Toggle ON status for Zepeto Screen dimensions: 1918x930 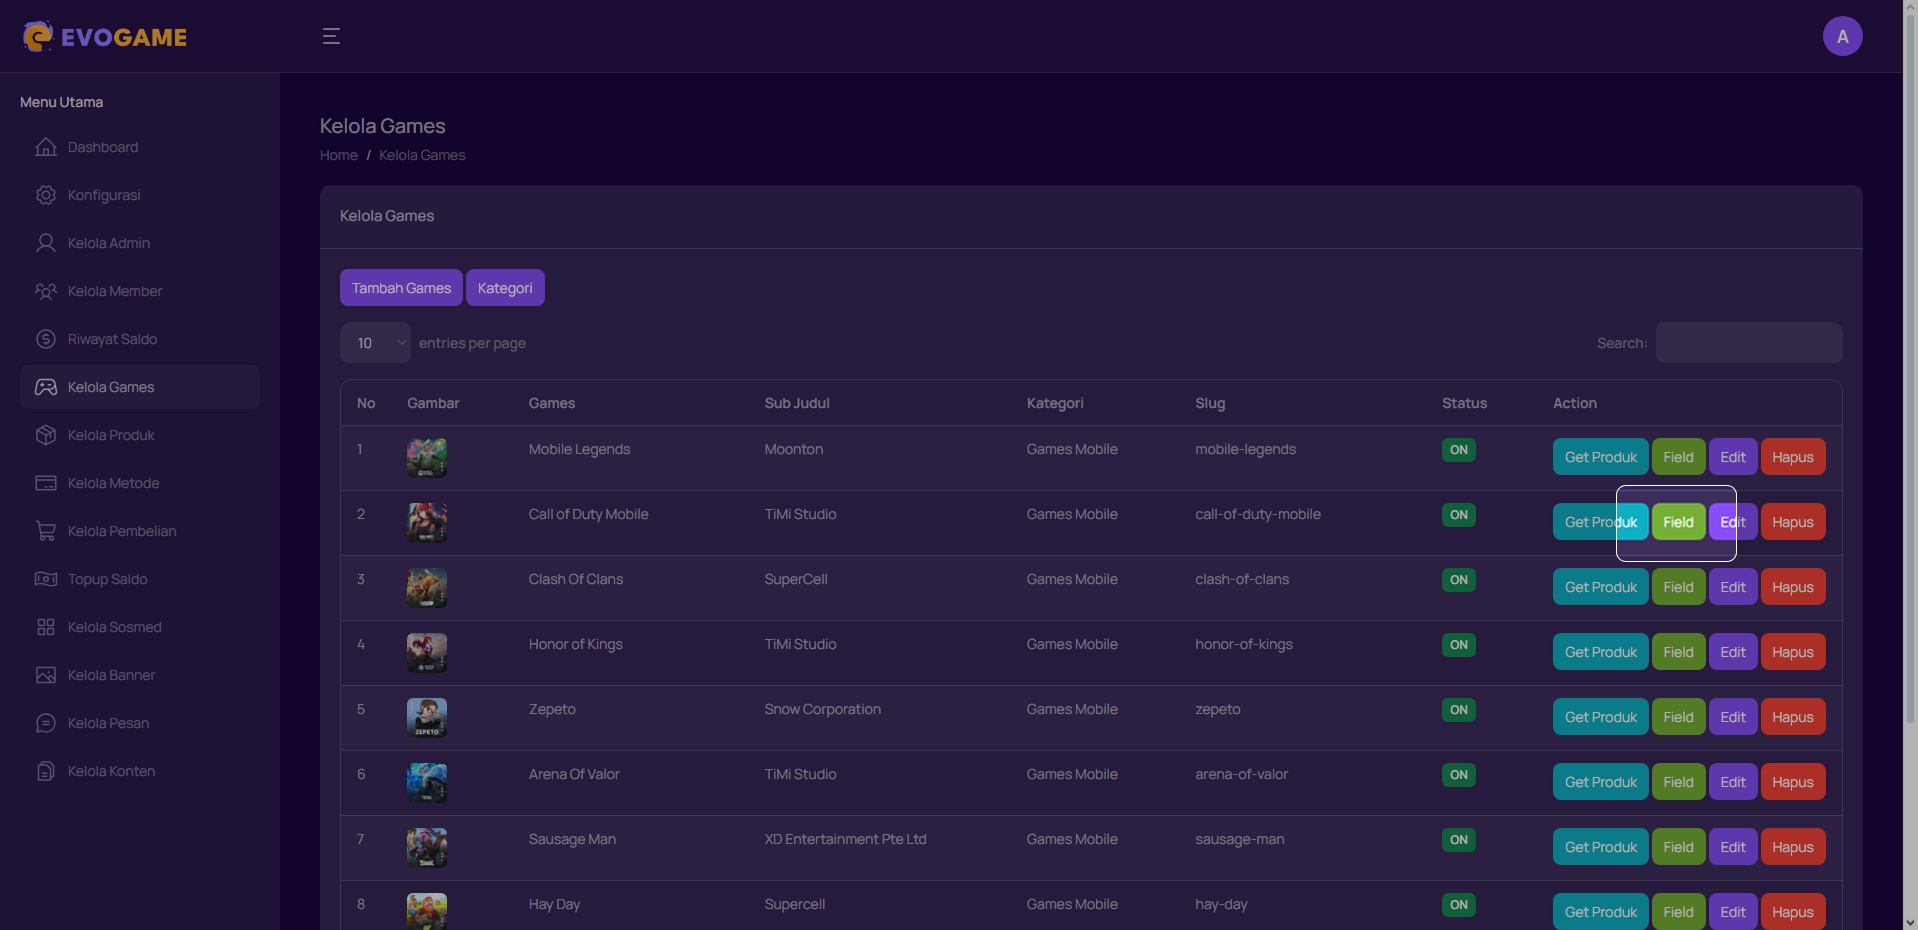point(1459,710)
